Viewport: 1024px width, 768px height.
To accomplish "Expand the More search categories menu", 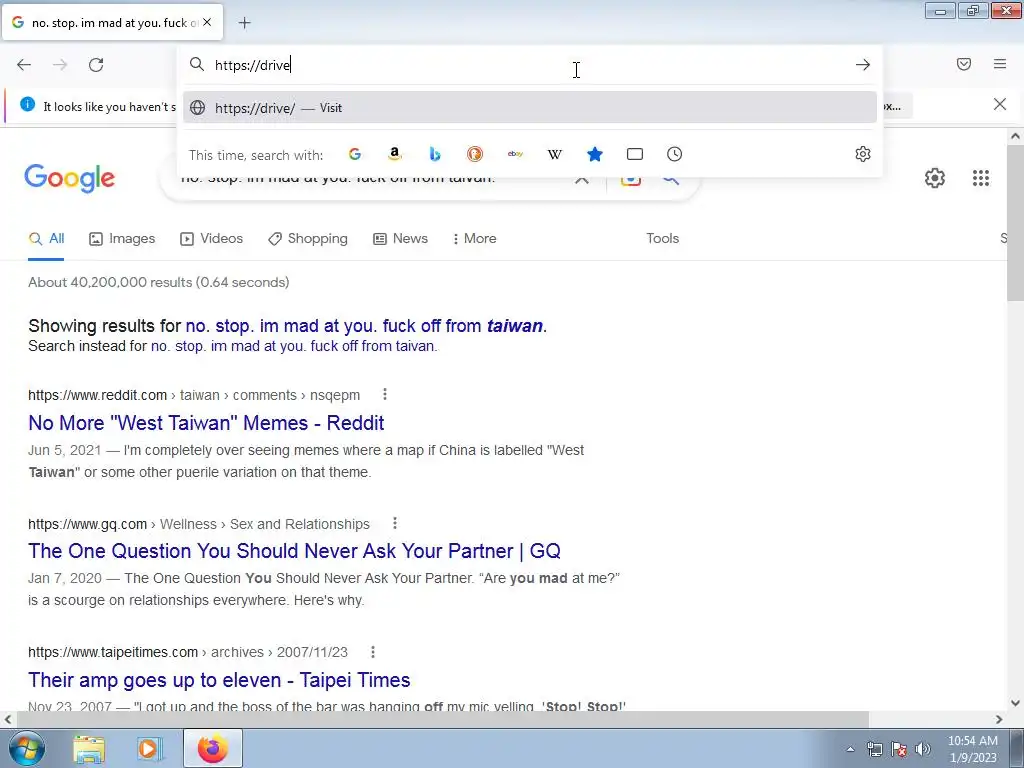I will tap(474, 238).
